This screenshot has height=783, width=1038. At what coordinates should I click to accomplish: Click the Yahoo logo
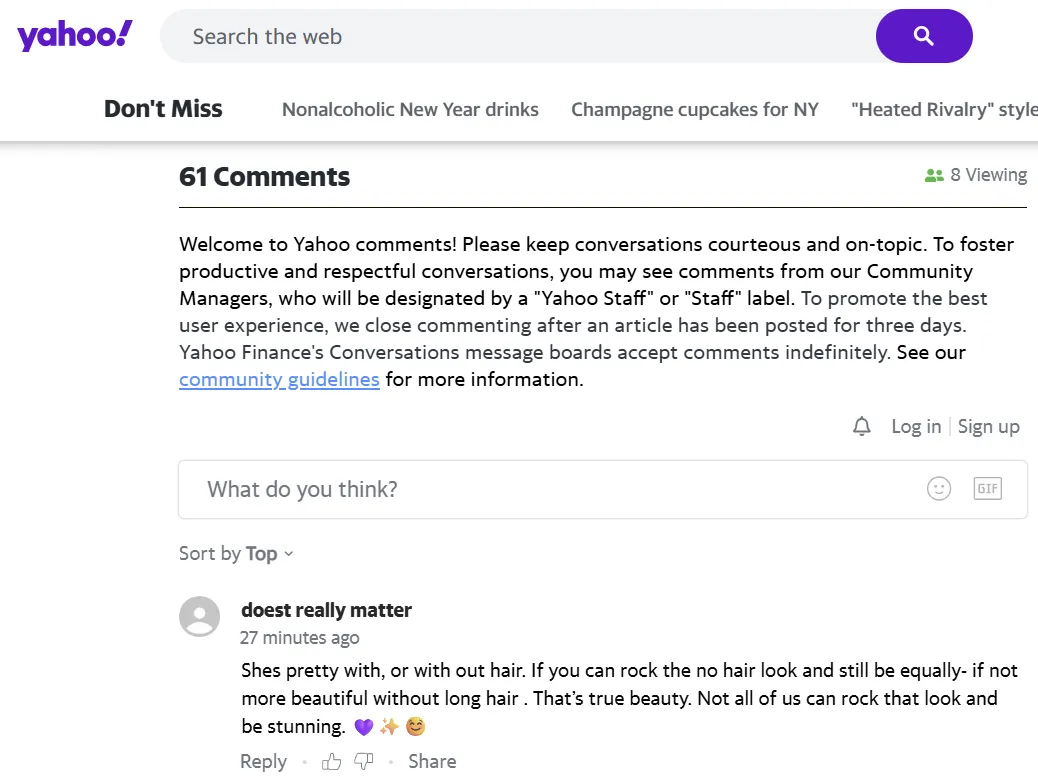point(75,36)
